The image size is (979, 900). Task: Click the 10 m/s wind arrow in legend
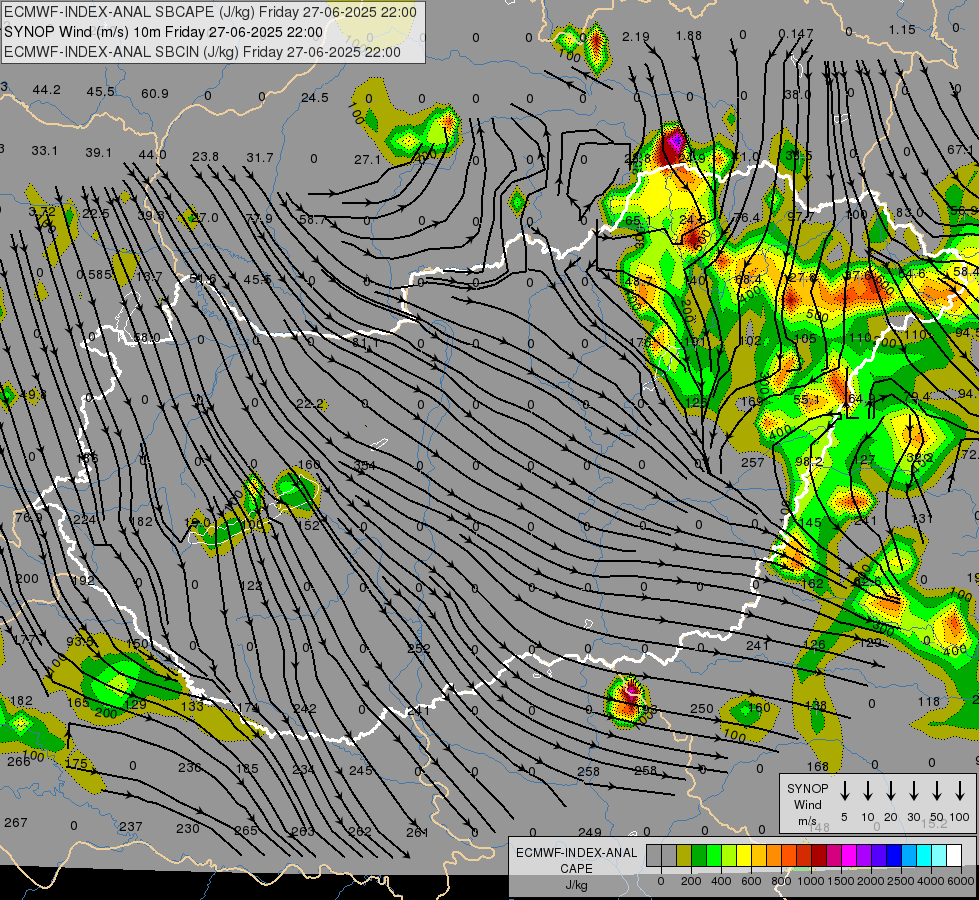(867, 791)
